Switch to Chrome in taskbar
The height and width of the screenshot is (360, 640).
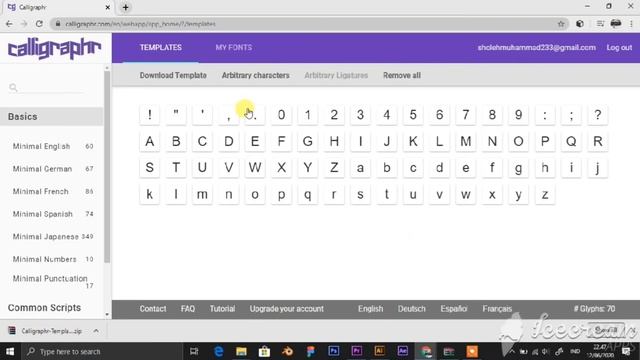[x=426, y=351]
